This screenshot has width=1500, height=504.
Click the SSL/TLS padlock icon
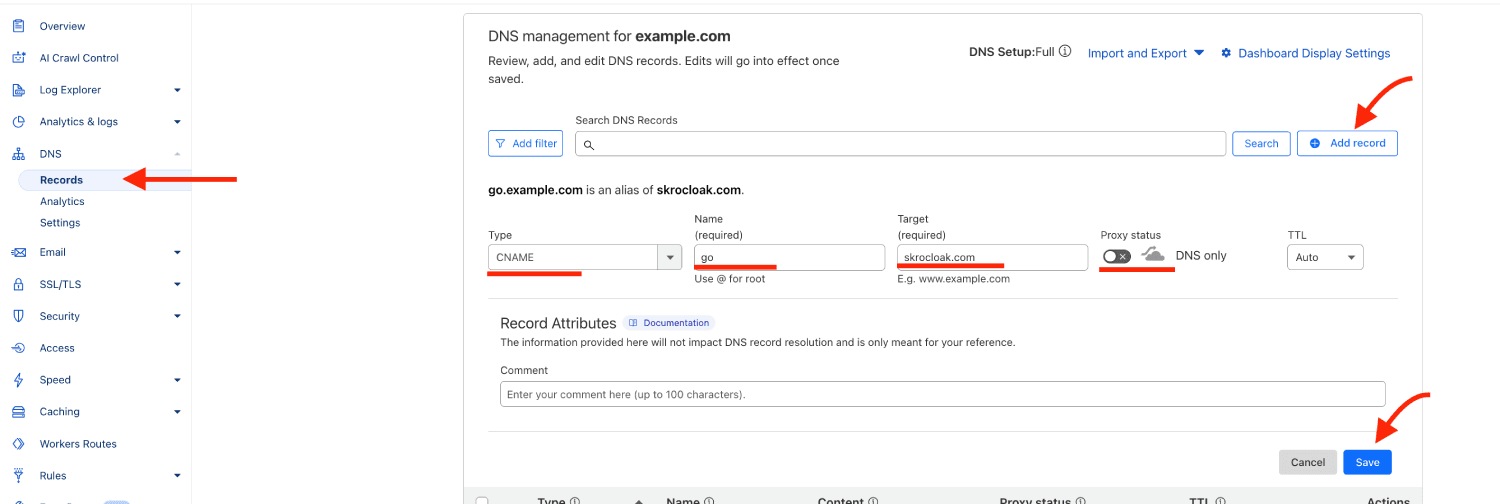(18, 284)
